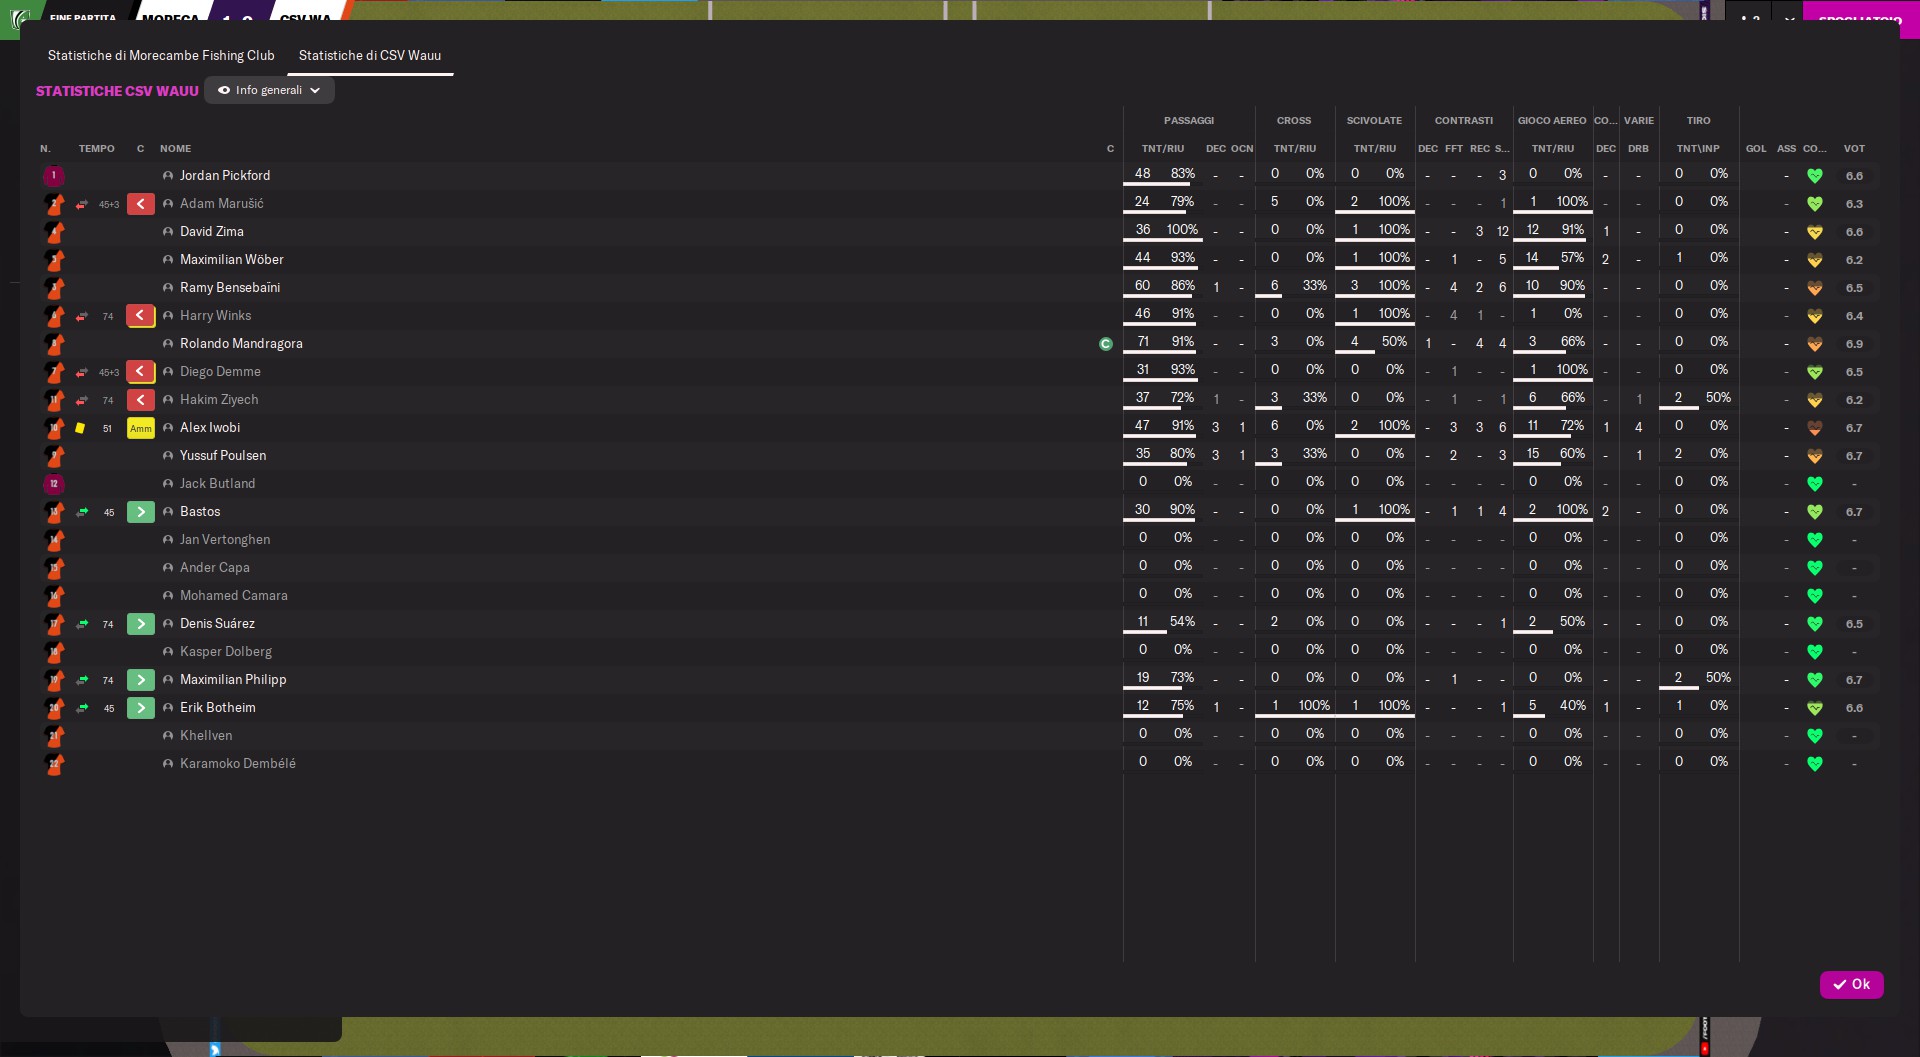Click the info icon beside Maximilian Wöber

pyautogui.click(x=168, y=260)
